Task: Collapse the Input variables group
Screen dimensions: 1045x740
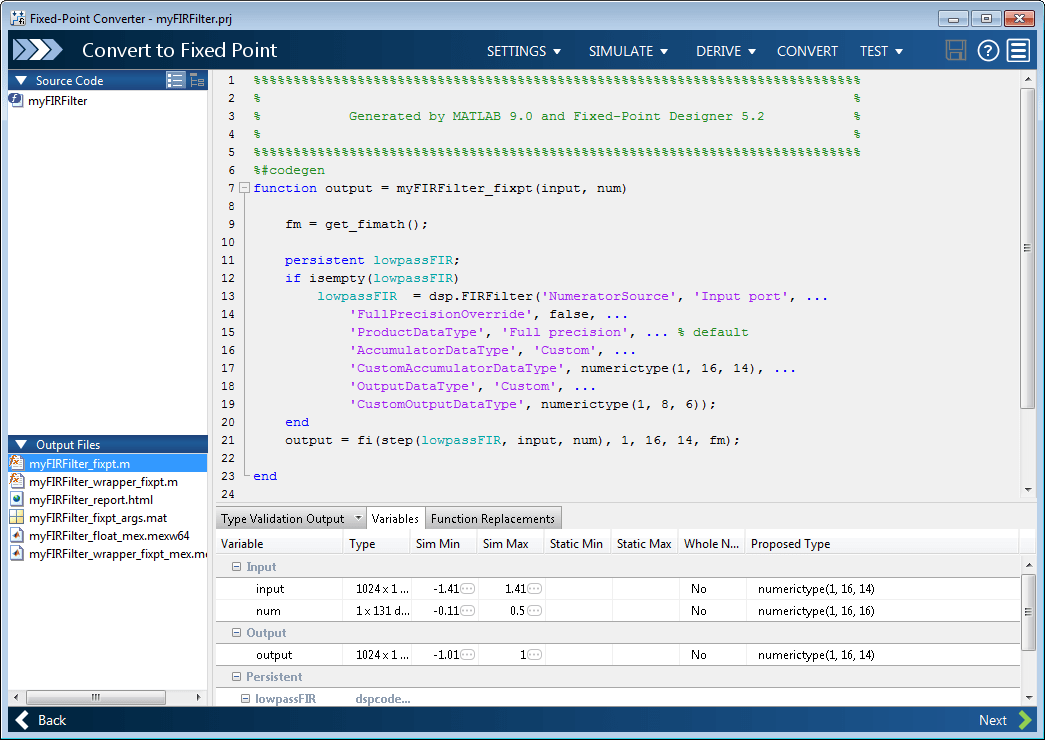Action: 237,567
